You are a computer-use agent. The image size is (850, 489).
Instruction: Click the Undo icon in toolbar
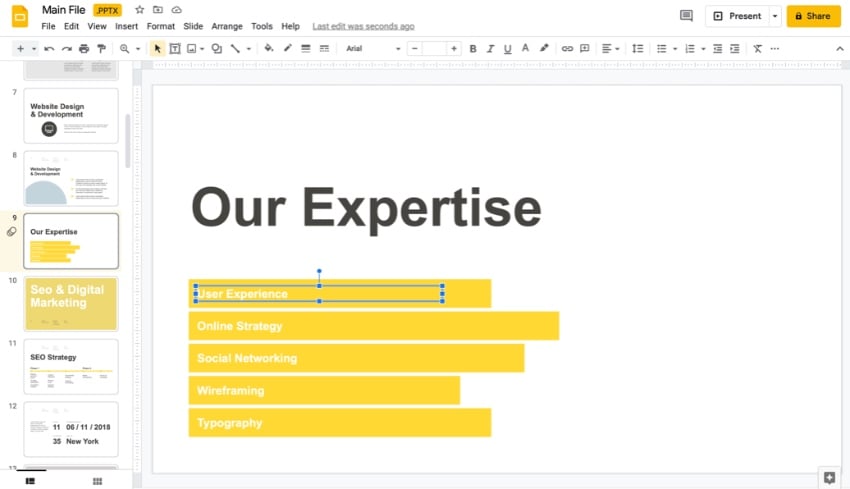pos(49,48)
